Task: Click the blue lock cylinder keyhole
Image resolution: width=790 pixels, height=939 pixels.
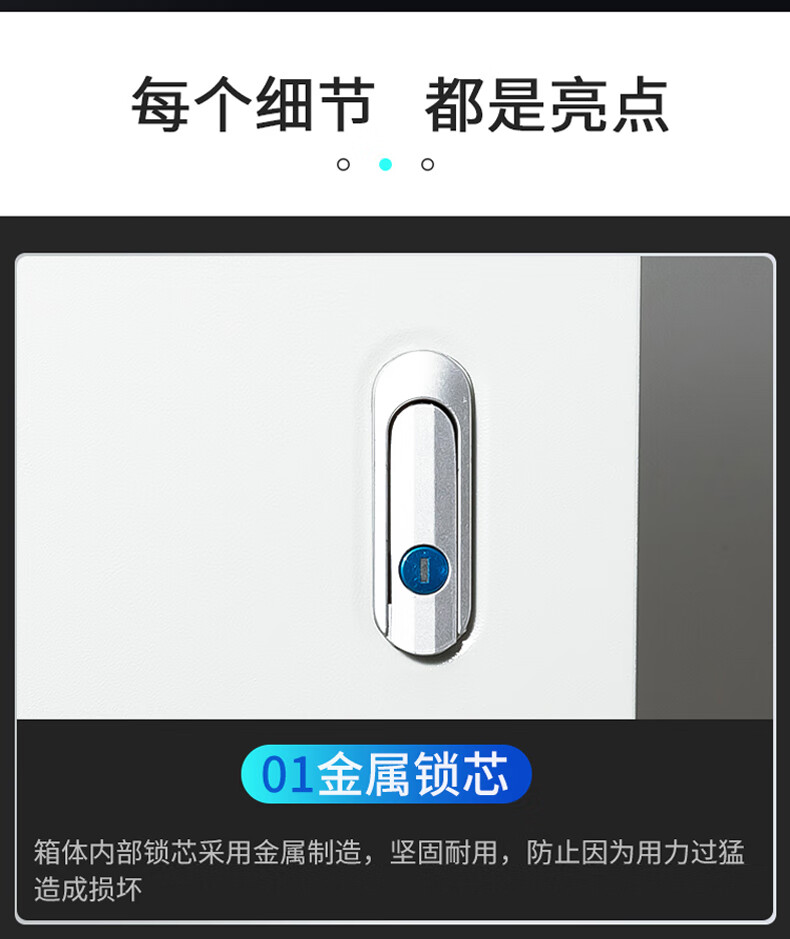Action: click(424, 570)
